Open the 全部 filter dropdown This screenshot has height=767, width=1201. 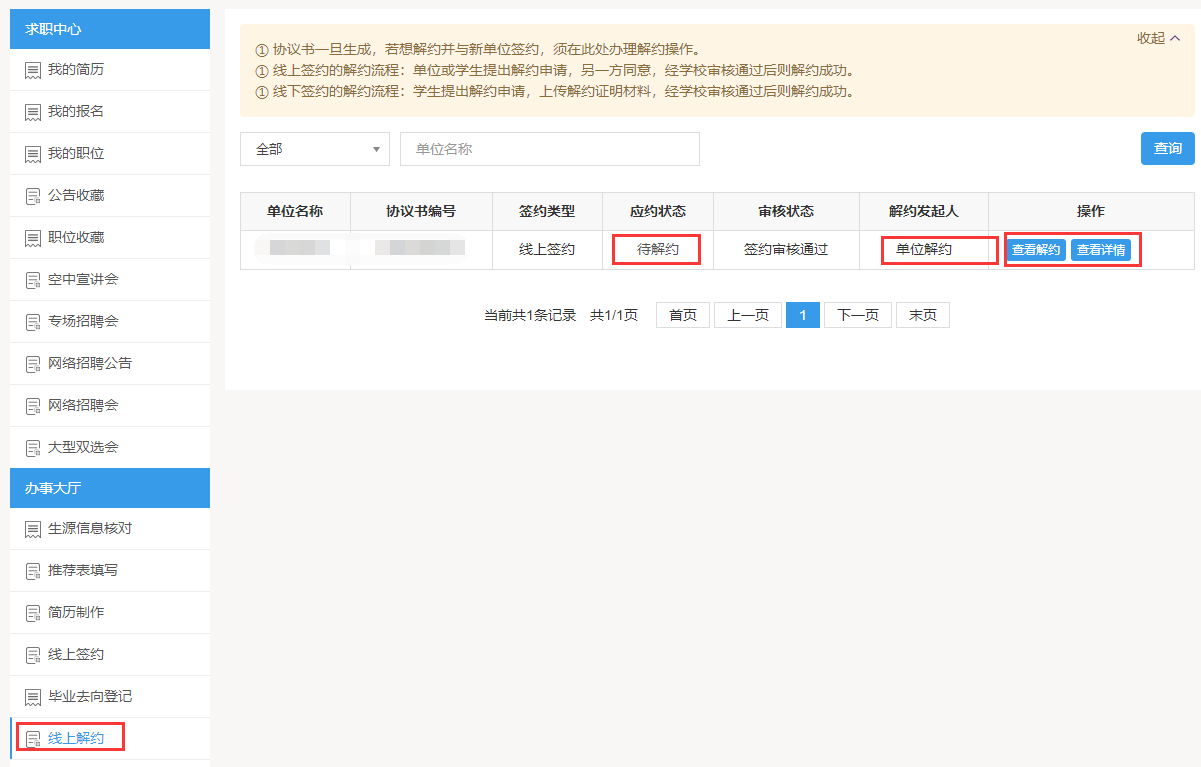[x=315, y=149]
